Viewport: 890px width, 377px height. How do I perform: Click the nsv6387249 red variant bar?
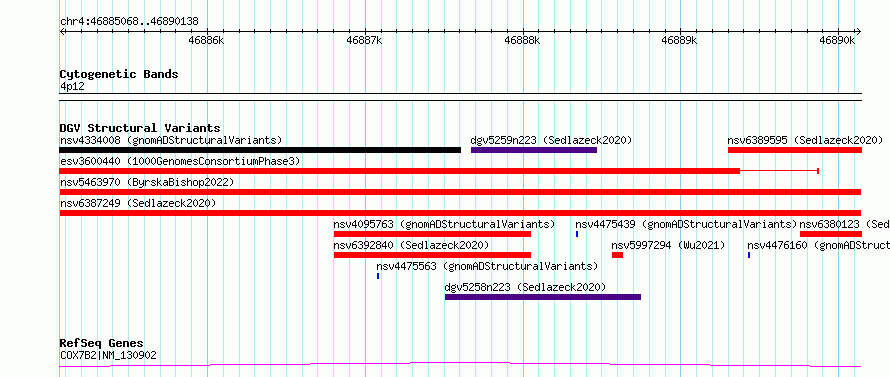[460, 213]
